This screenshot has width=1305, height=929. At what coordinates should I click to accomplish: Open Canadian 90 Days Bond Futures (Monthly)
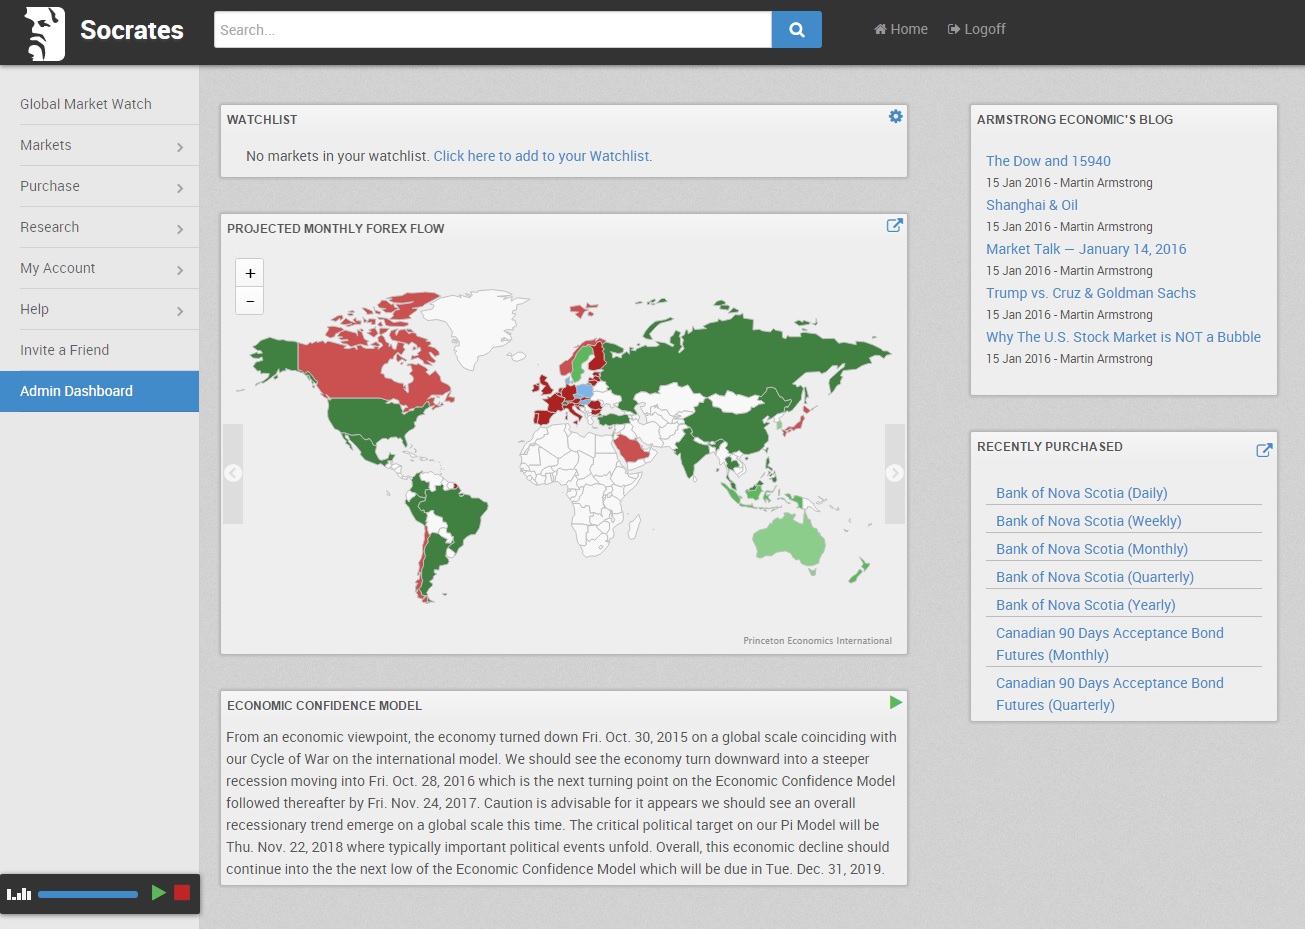pos(1110,644)
